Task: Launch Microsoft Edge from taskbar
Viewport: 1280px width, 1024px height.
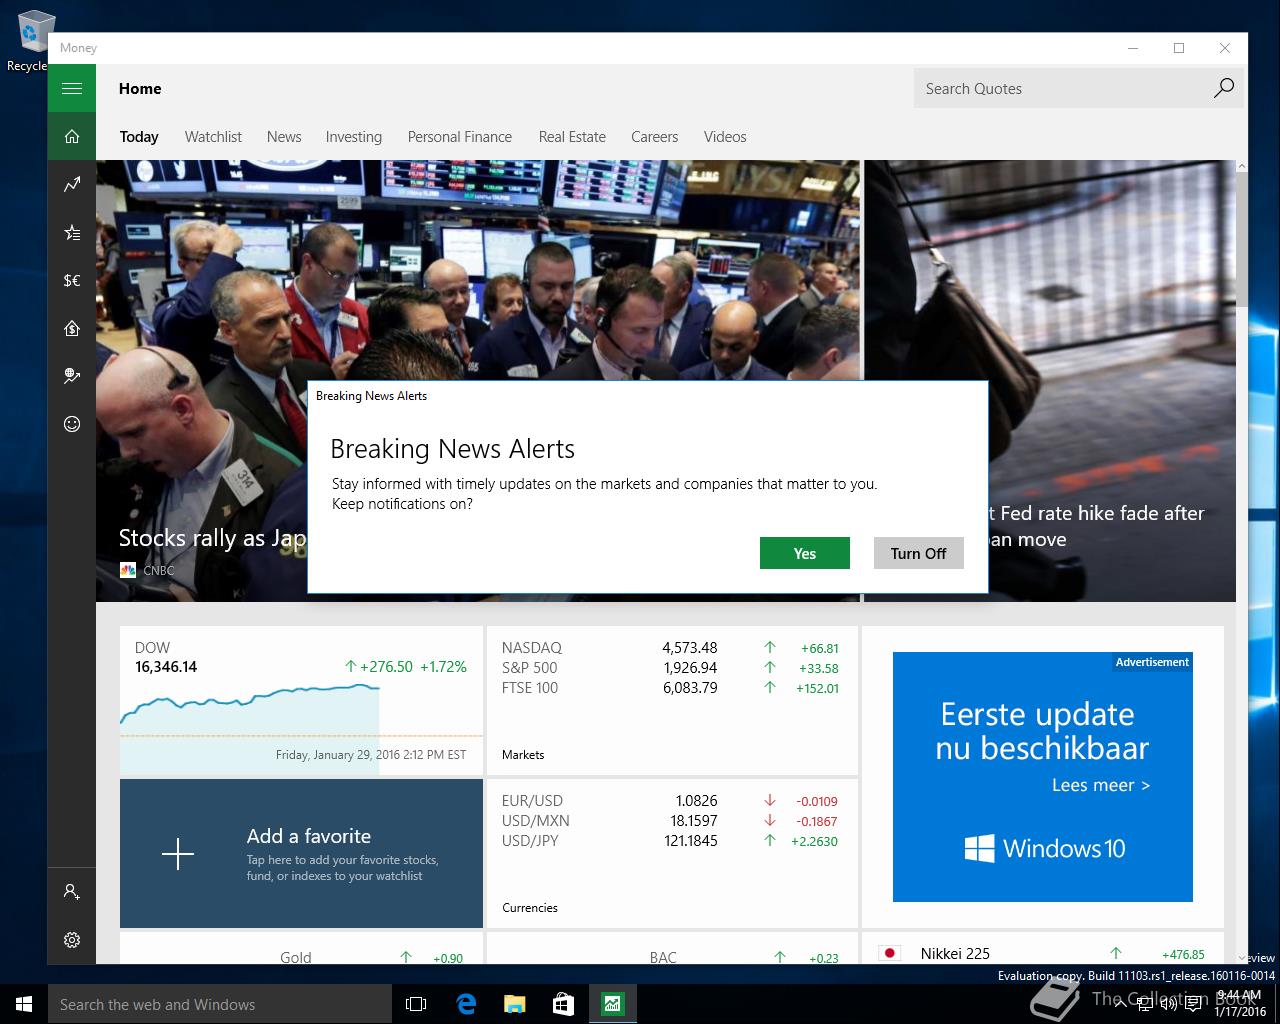Action: pos(466,1004)
